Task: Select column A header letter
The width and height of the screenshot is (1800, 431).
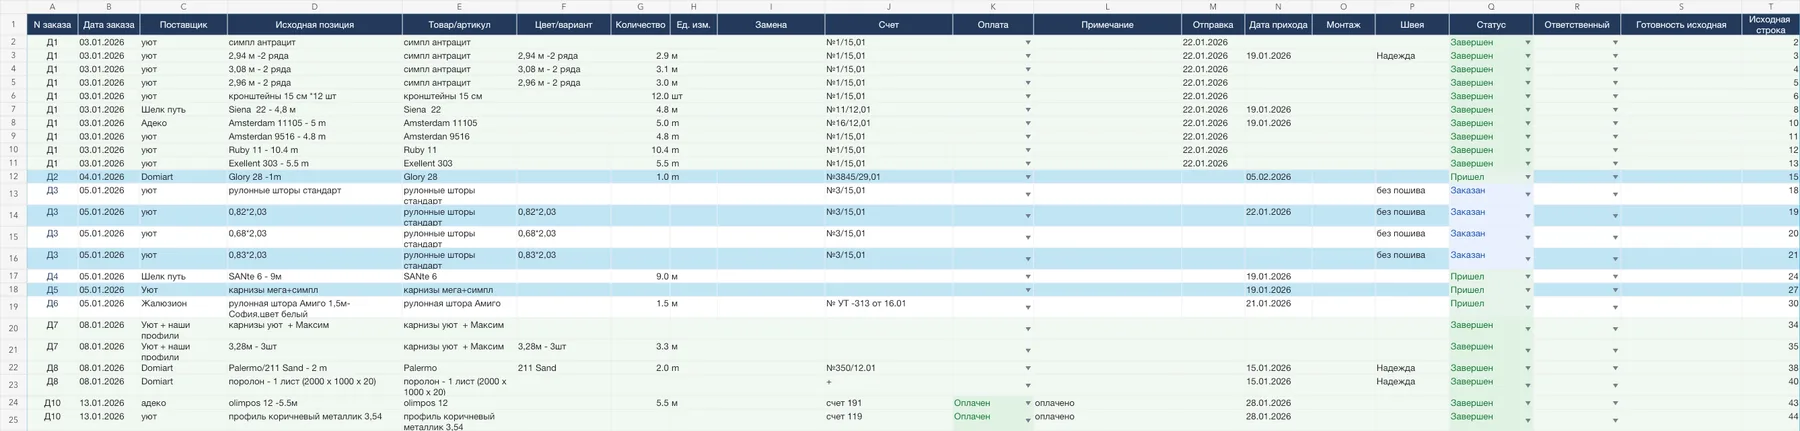Action: coord(52,6)
